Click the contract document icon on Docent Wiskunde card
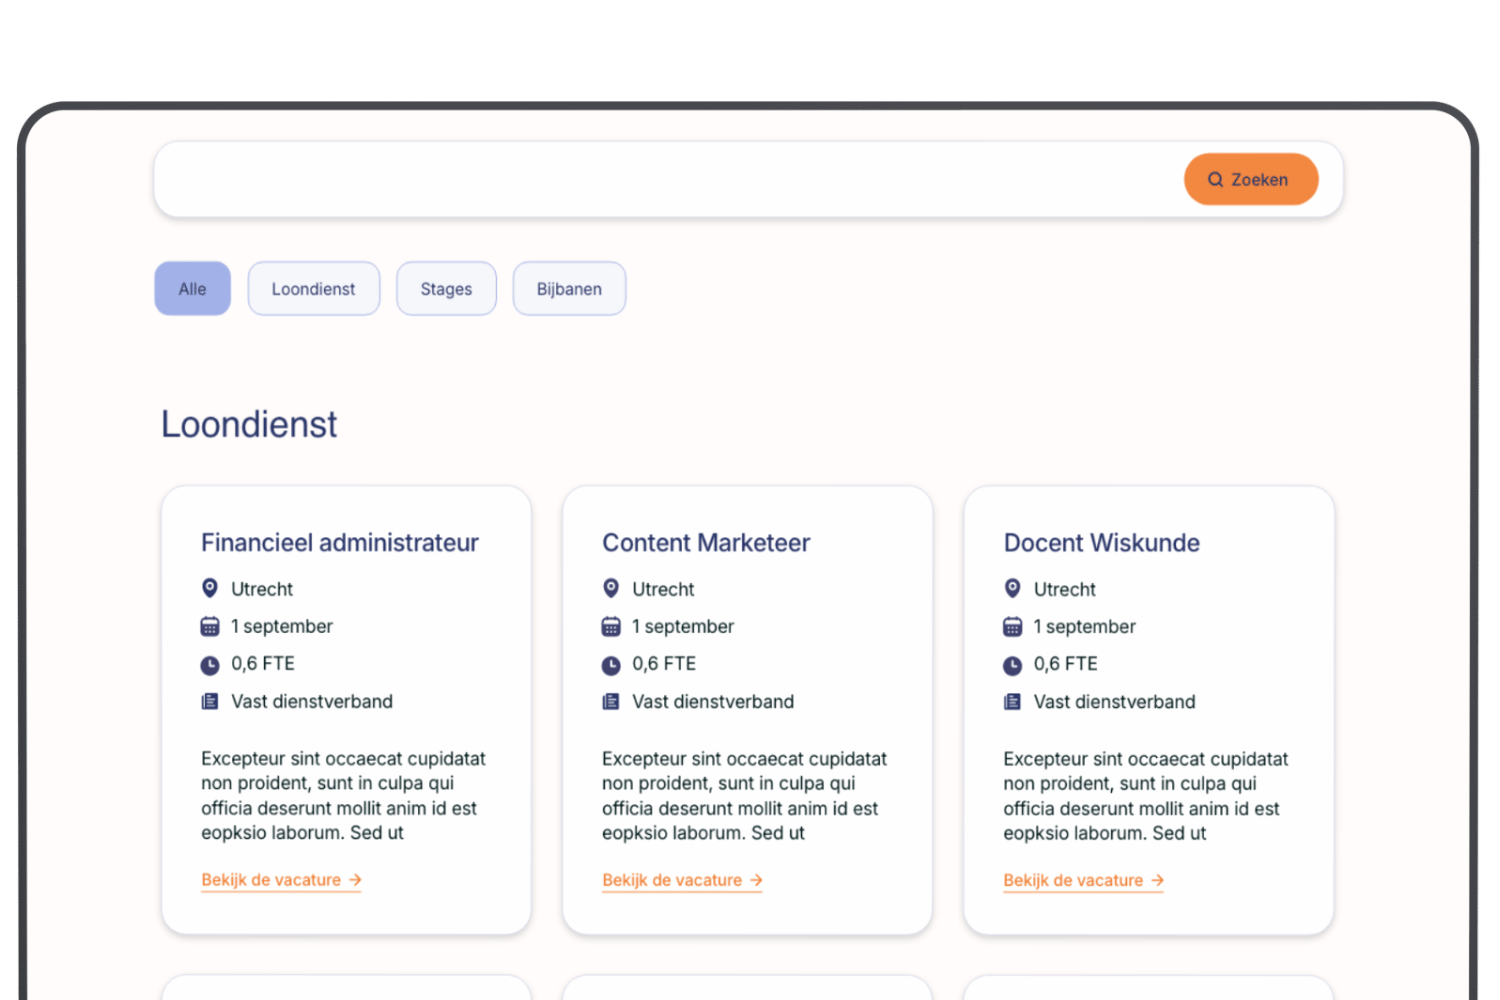 [1012, 702]
